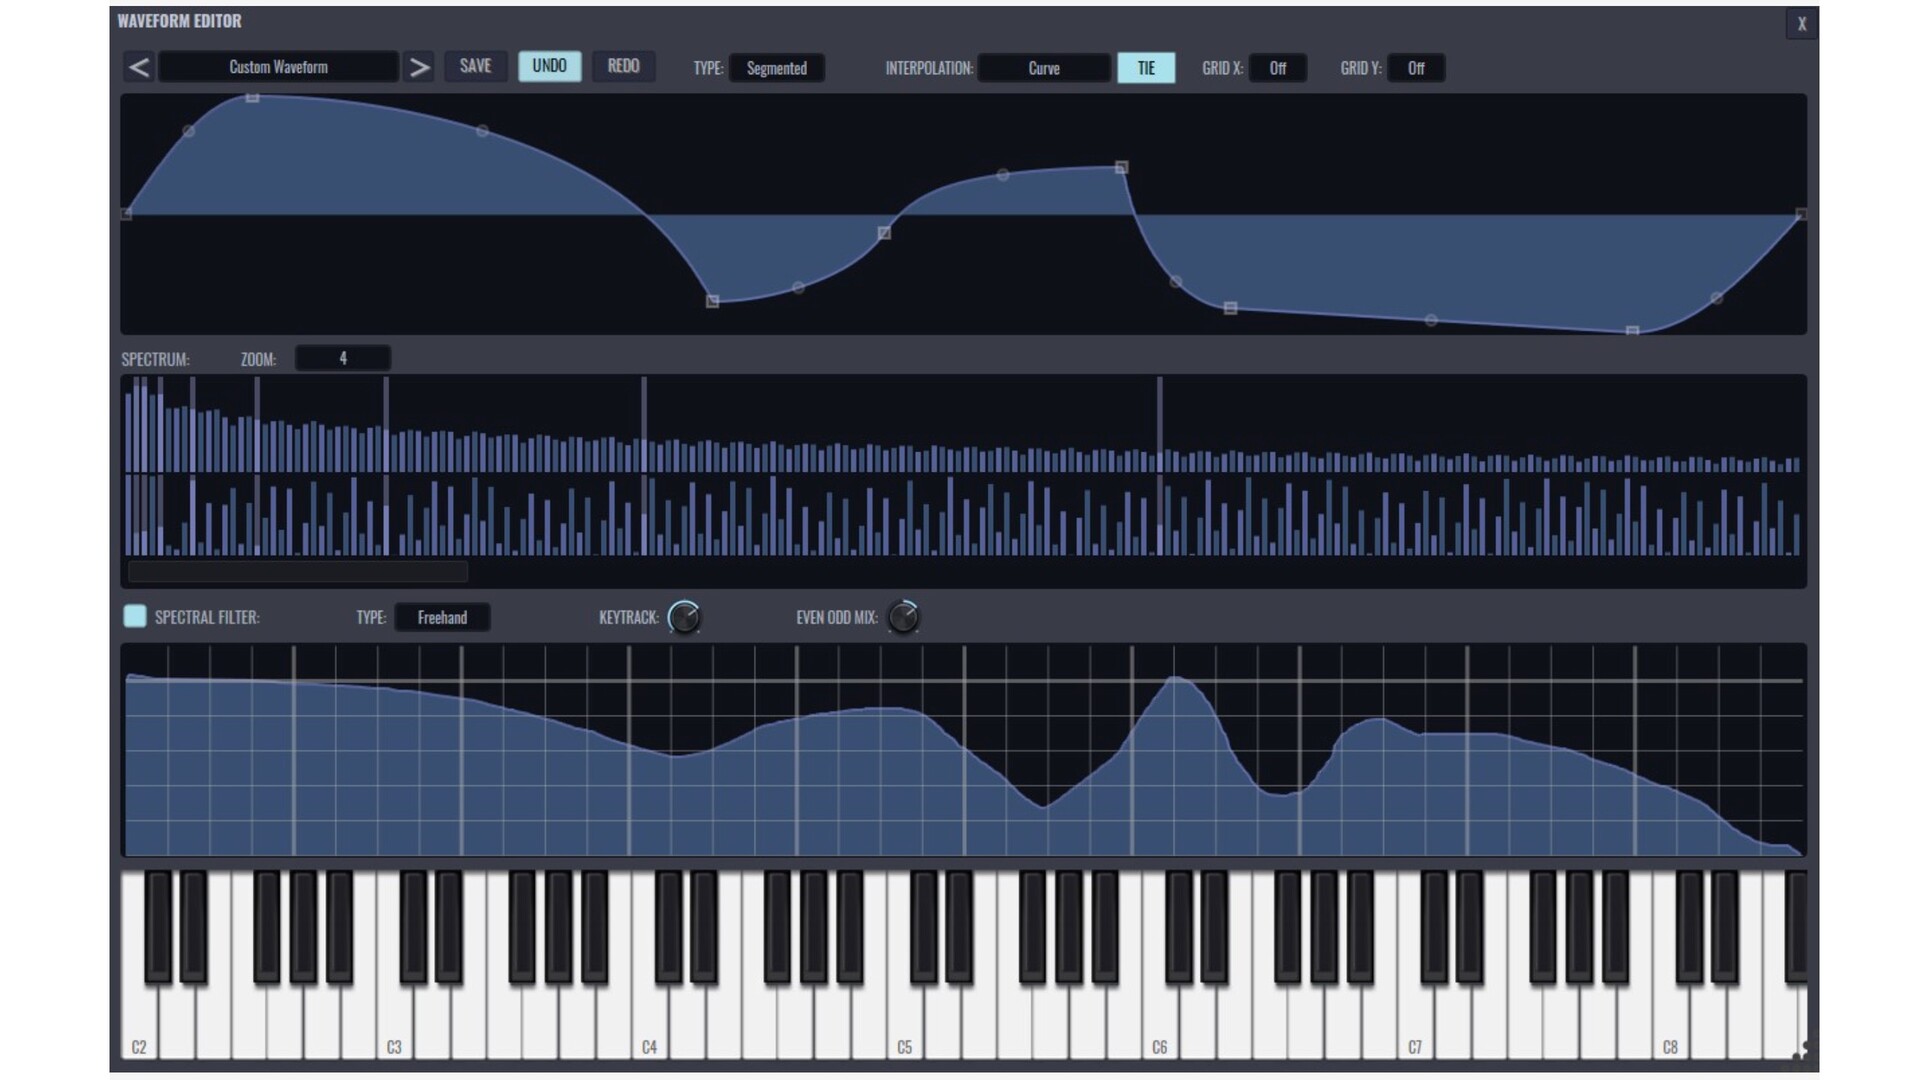The width and height of the screenshot is (1920, 1080).
Task: Open the Grid Y dropdown
Action: pyautogui.click(x=1415, y=68)
